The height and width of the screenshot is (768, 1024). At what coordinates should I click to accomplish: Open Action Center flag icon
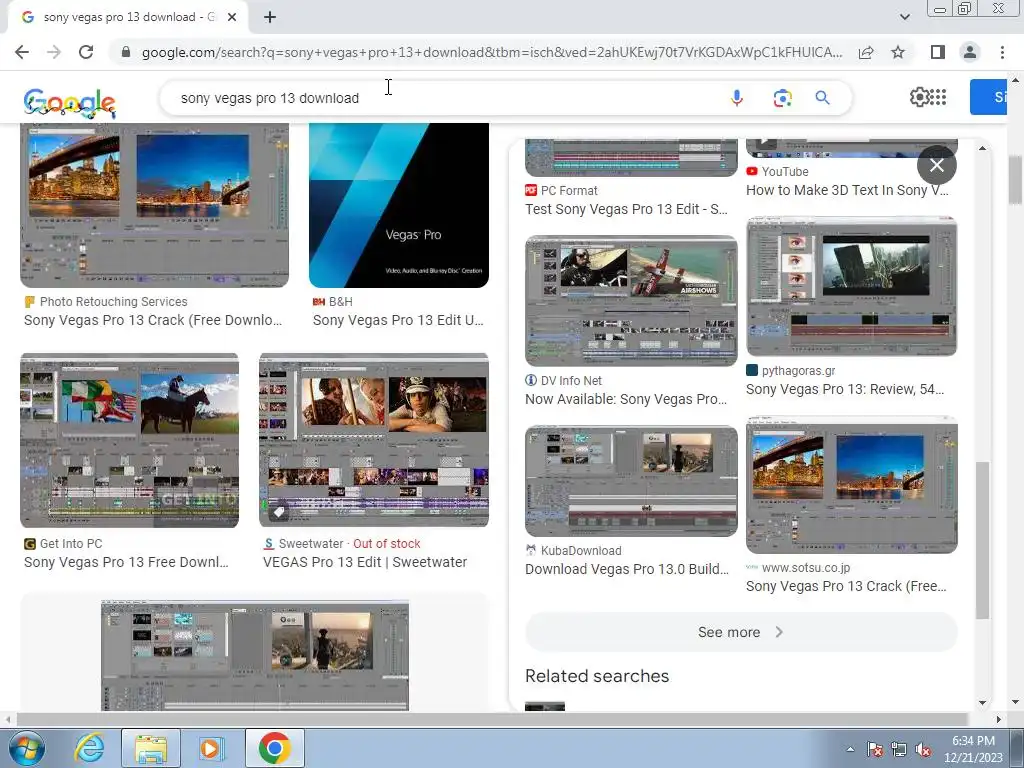point(875,749)
